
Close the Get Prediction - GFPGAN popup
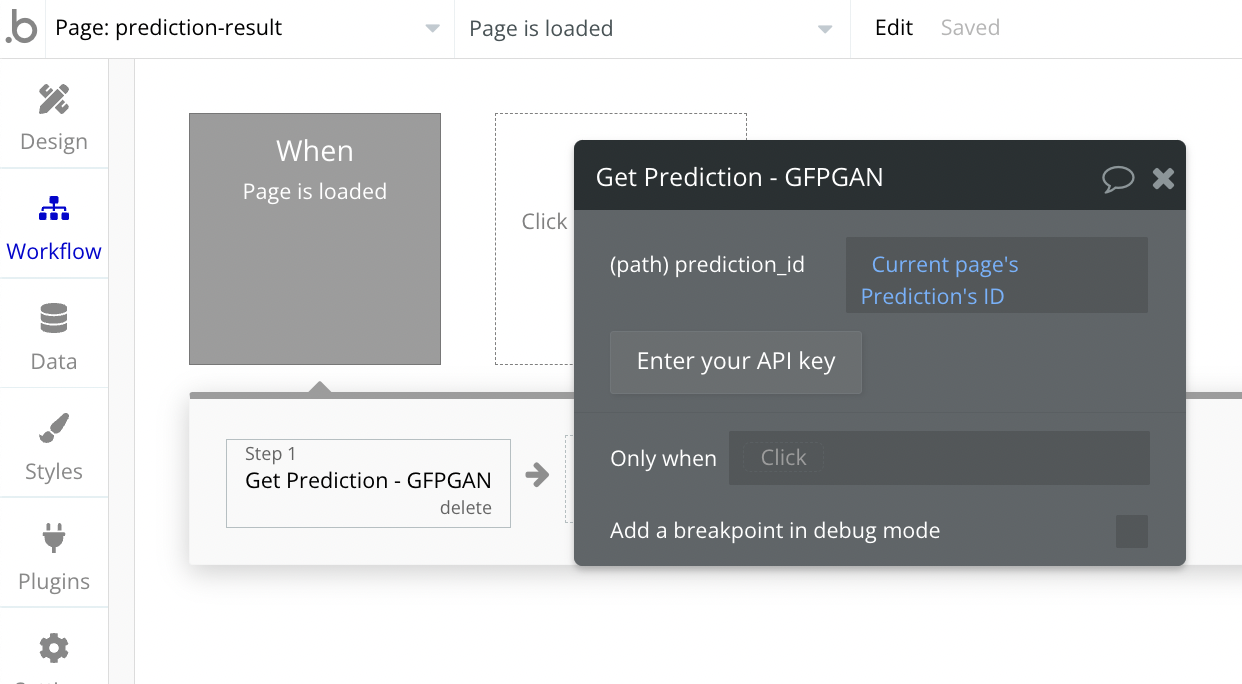click(x=1163, y=179)
